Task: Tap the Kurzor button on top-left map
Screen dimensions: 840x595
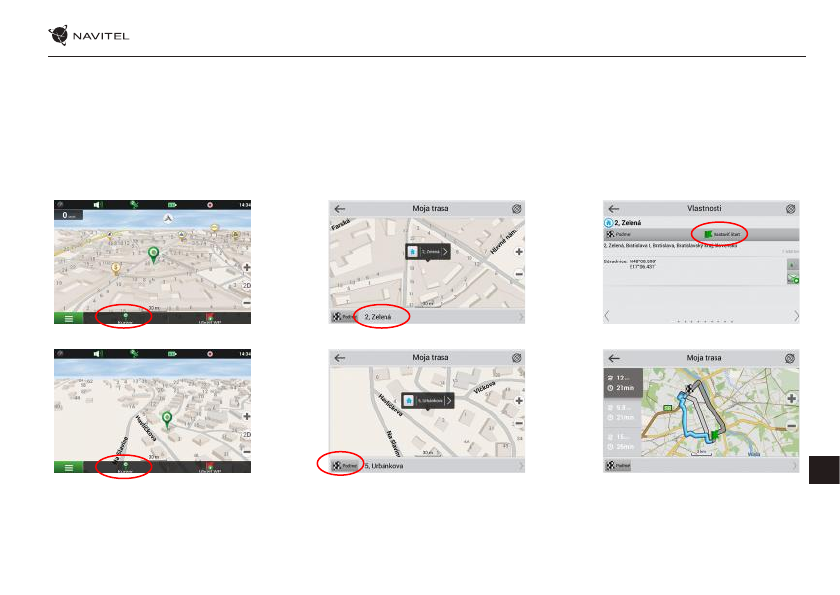Action: coord(125,316)
